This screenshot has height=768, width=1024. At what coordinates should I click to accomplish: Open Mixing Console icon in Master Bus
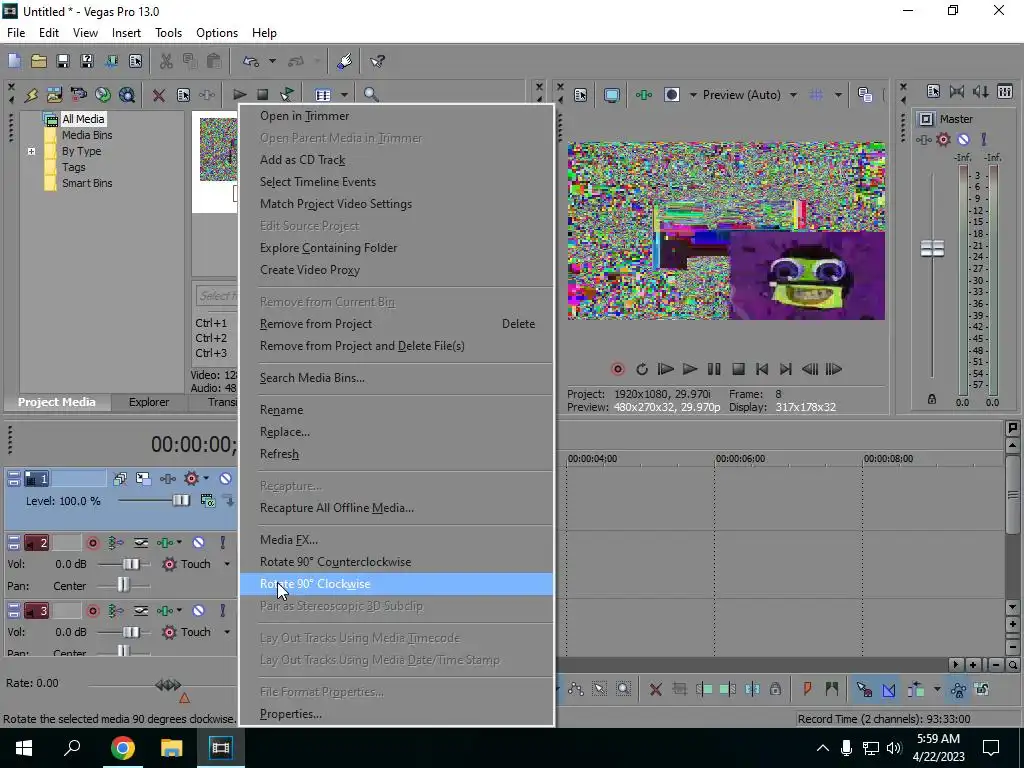click(x=1005, y=91)
